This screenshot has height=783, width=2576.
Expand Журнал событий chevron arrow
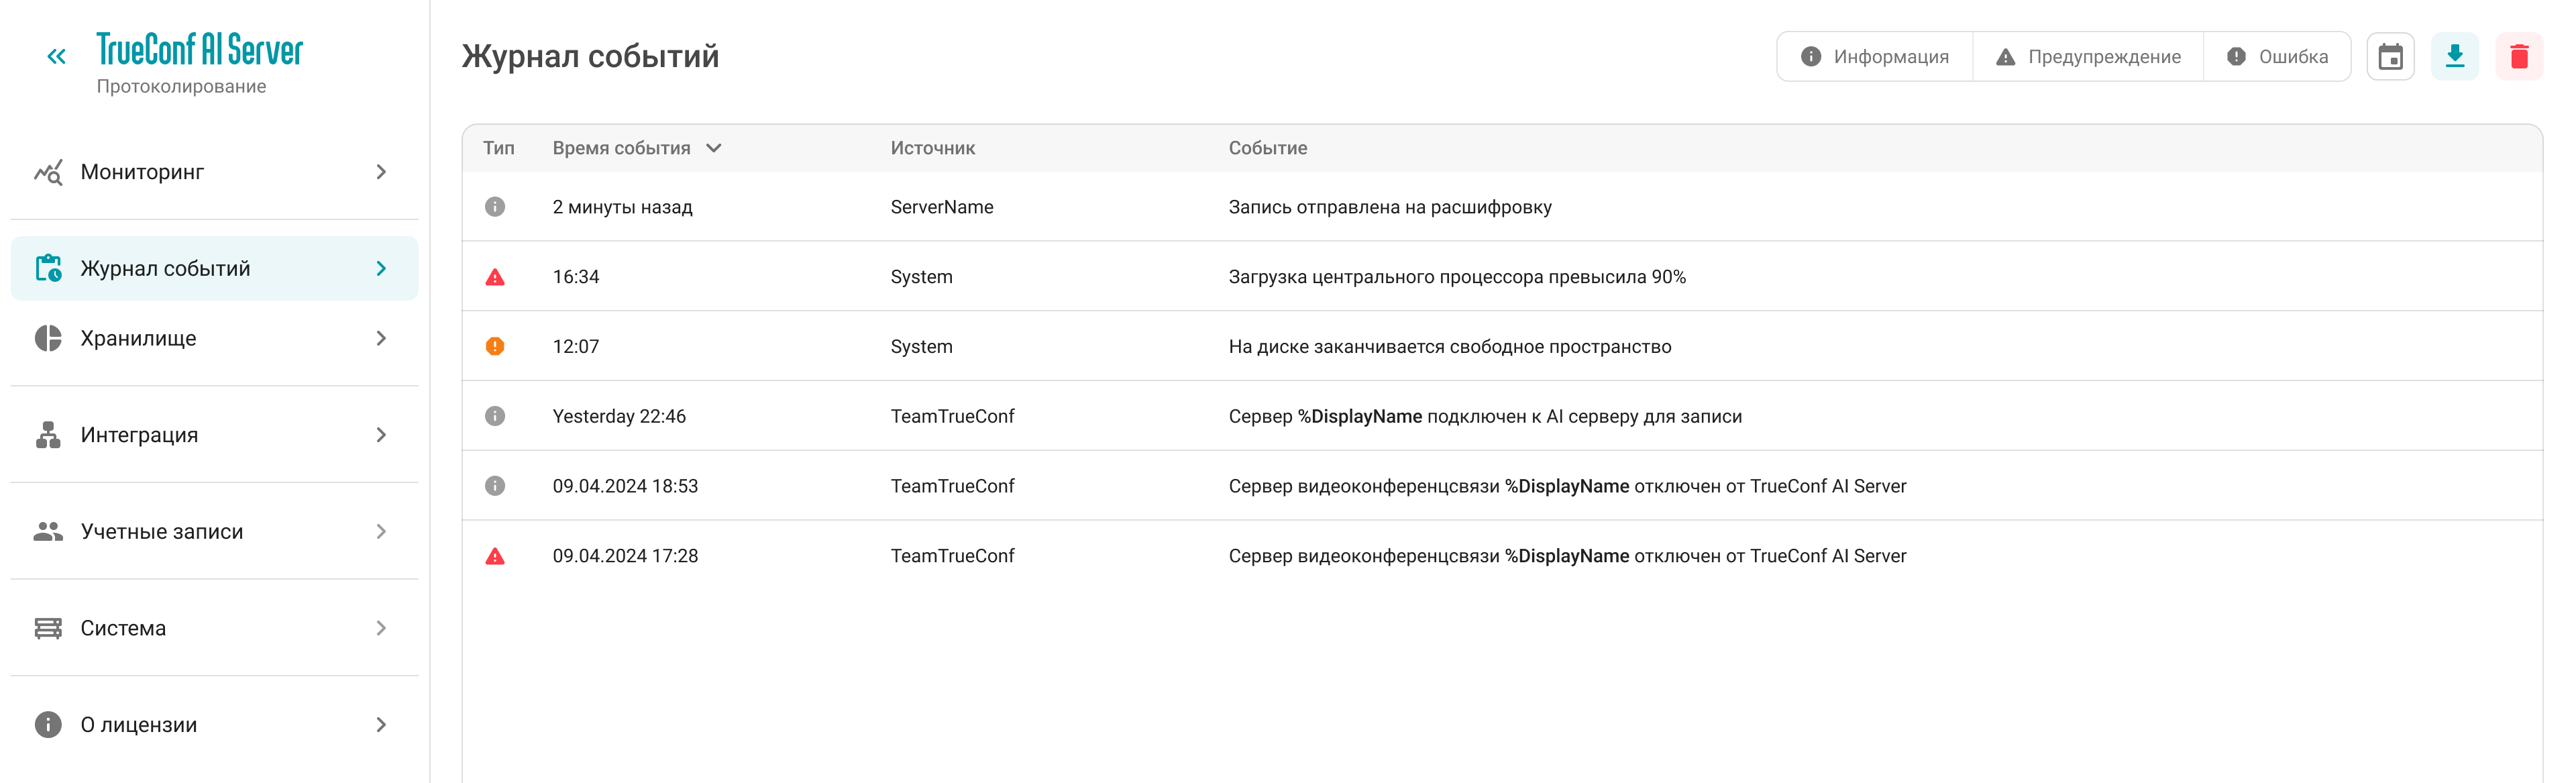point(381,268)
